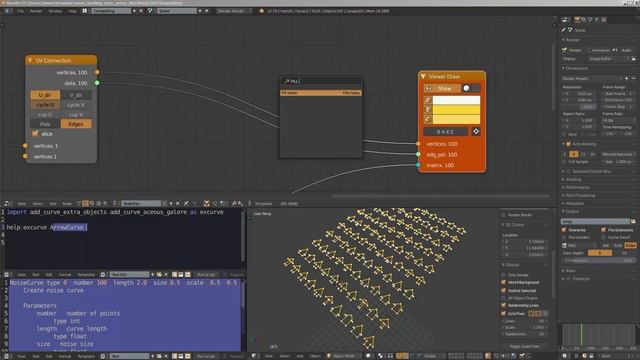Click the matrix input socket on Viewer Draw
Screen dimensions: 640x360
[x=418, y=165]
